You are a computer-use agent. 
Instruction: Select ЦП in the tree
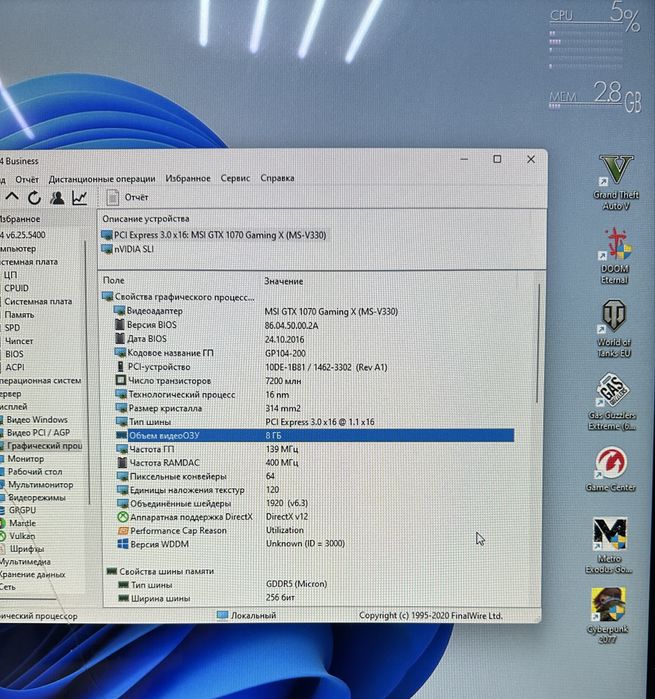tap(10, 275)
